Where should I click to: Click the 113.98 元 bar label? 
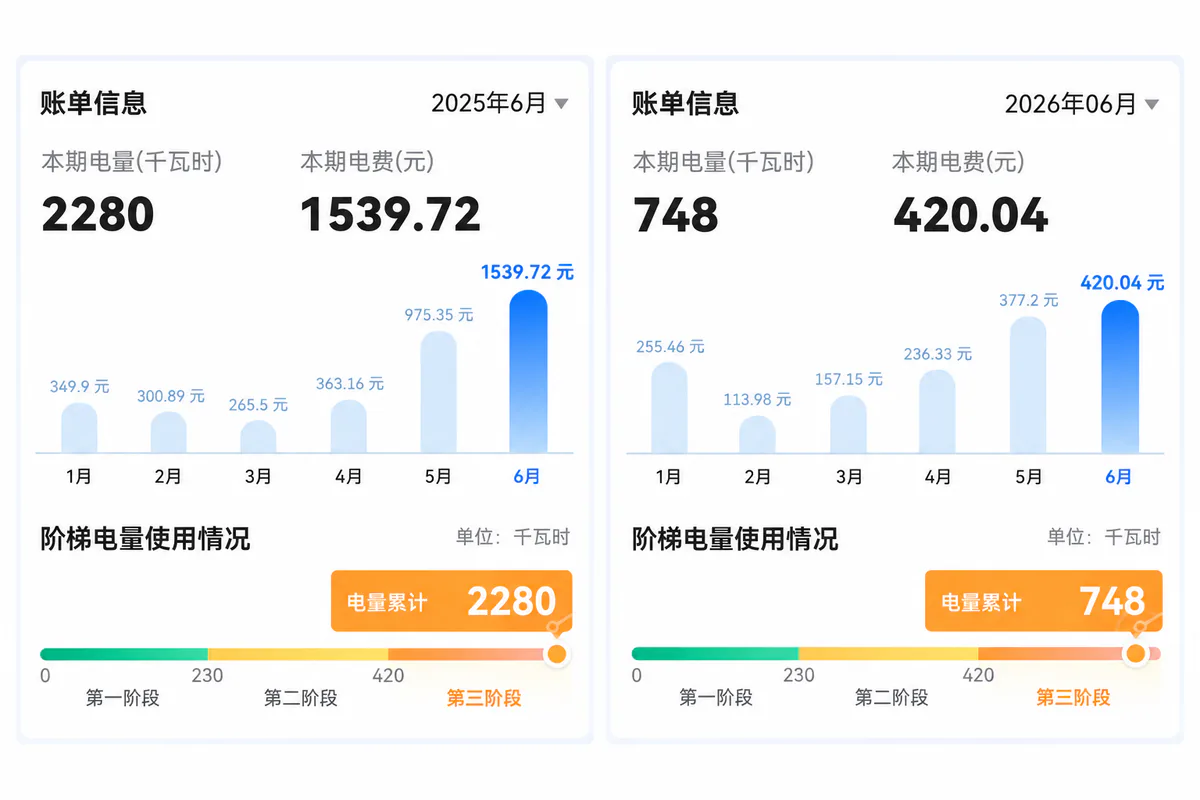tap(758, 400)
